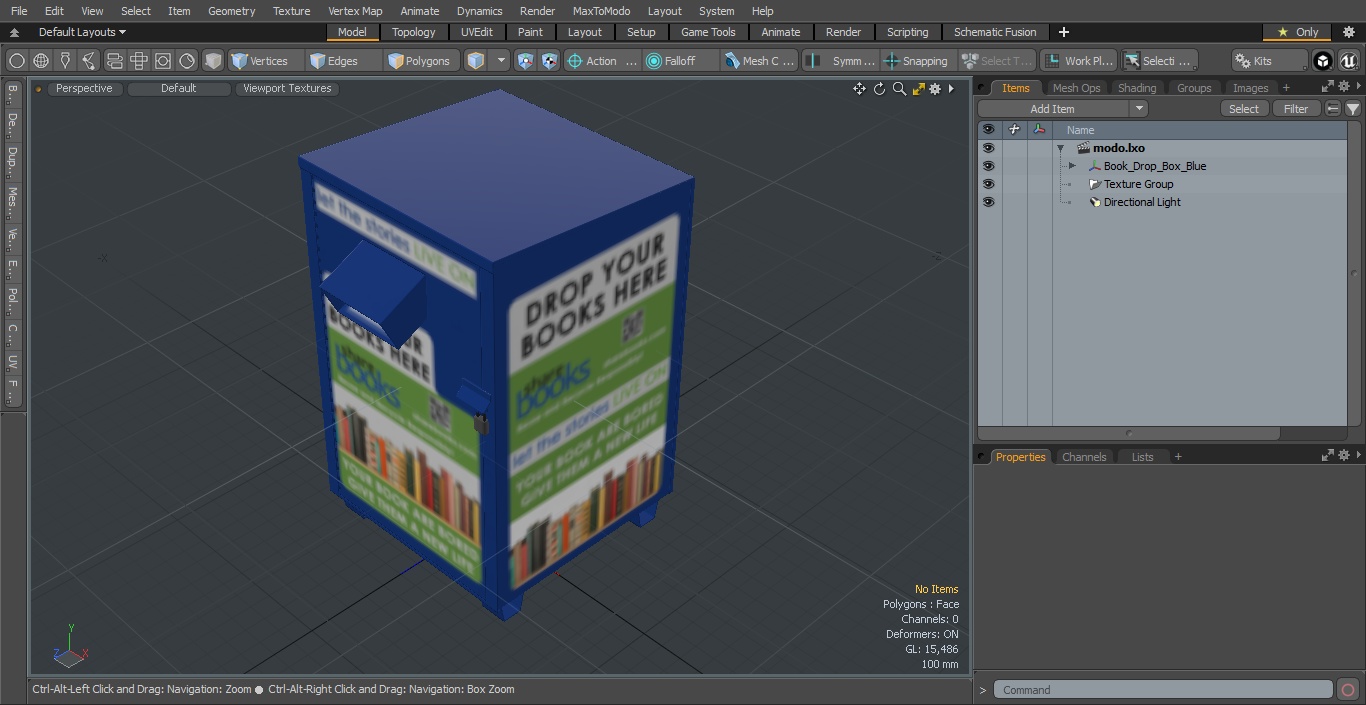This screenshot has height=705, width=1366.
Task: Open layout settings gear at top right
Action: (x=1348, y=32)
